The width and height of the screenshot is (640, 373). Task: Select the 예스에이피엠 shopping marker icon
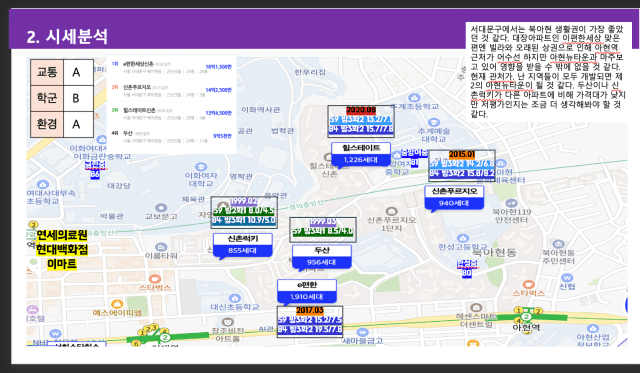[117, 304]
